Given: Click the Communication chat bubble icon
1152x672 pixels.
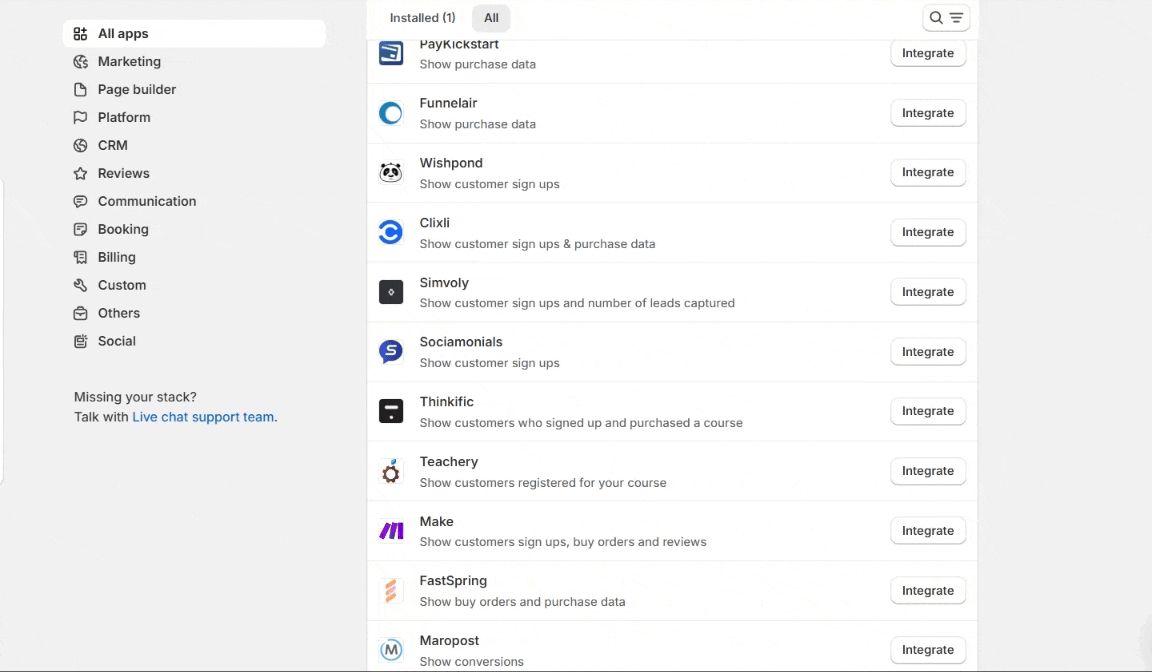Looking at the screenshot, I should [80, 201].
